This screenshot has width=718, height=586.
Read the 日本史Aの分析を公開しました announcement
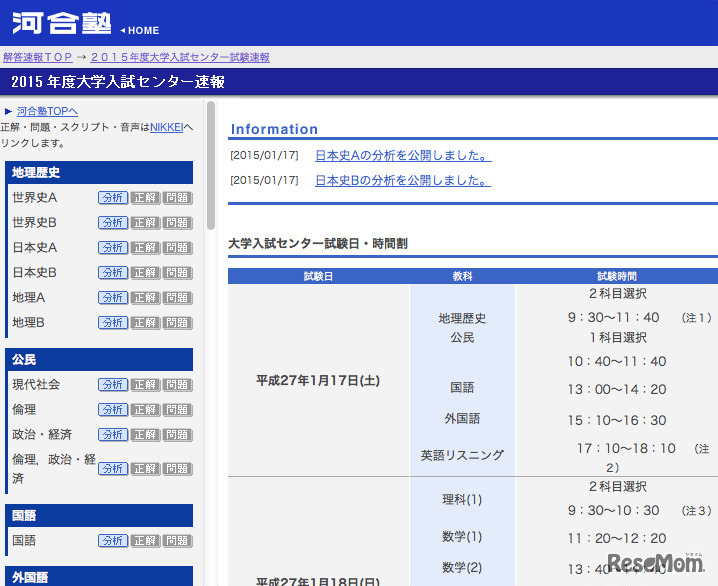[403, 155]
